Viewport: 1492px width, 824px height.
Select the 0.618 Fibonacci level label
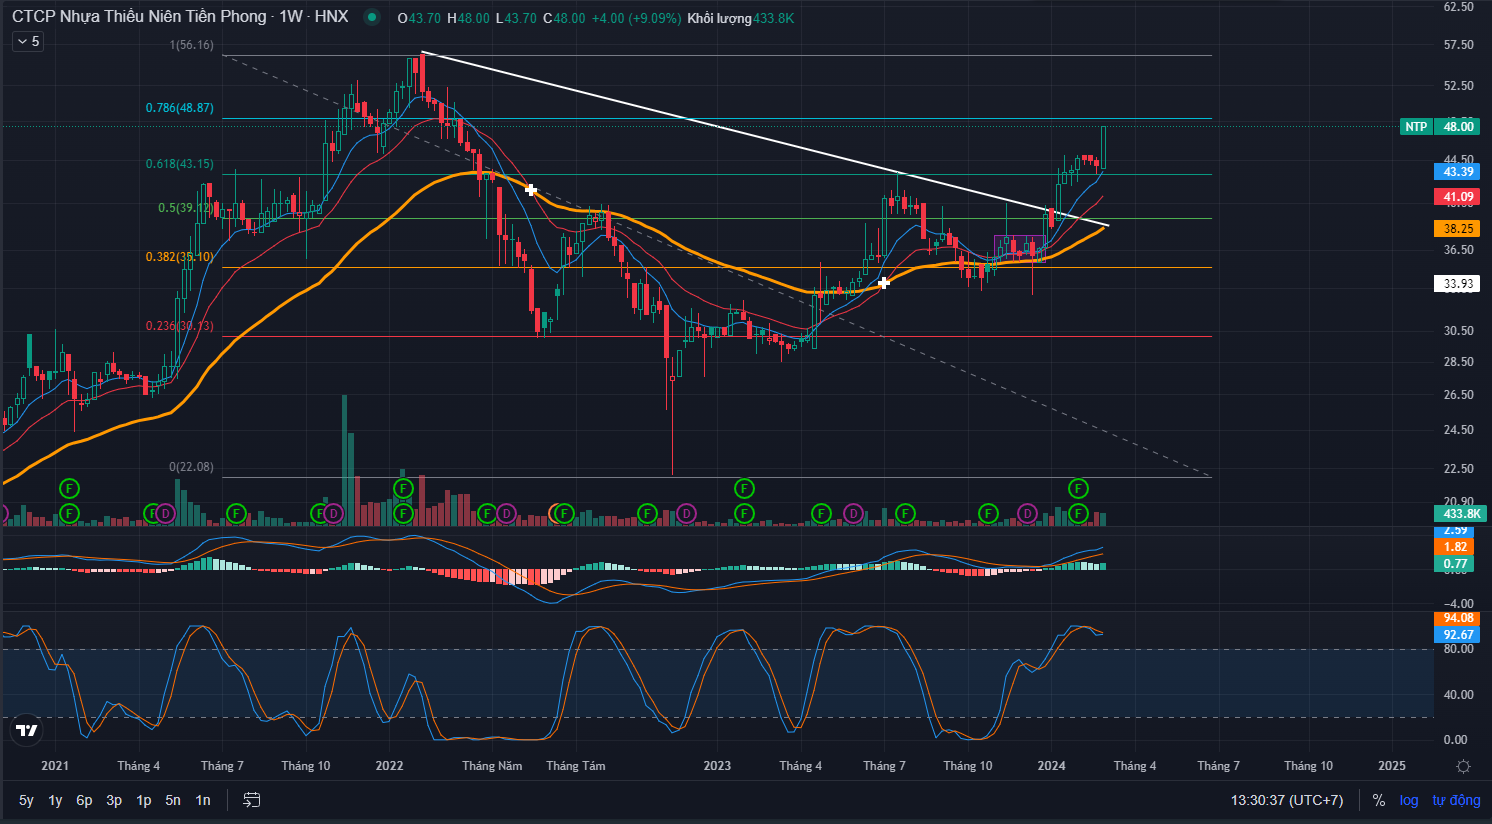coord(179,163)
